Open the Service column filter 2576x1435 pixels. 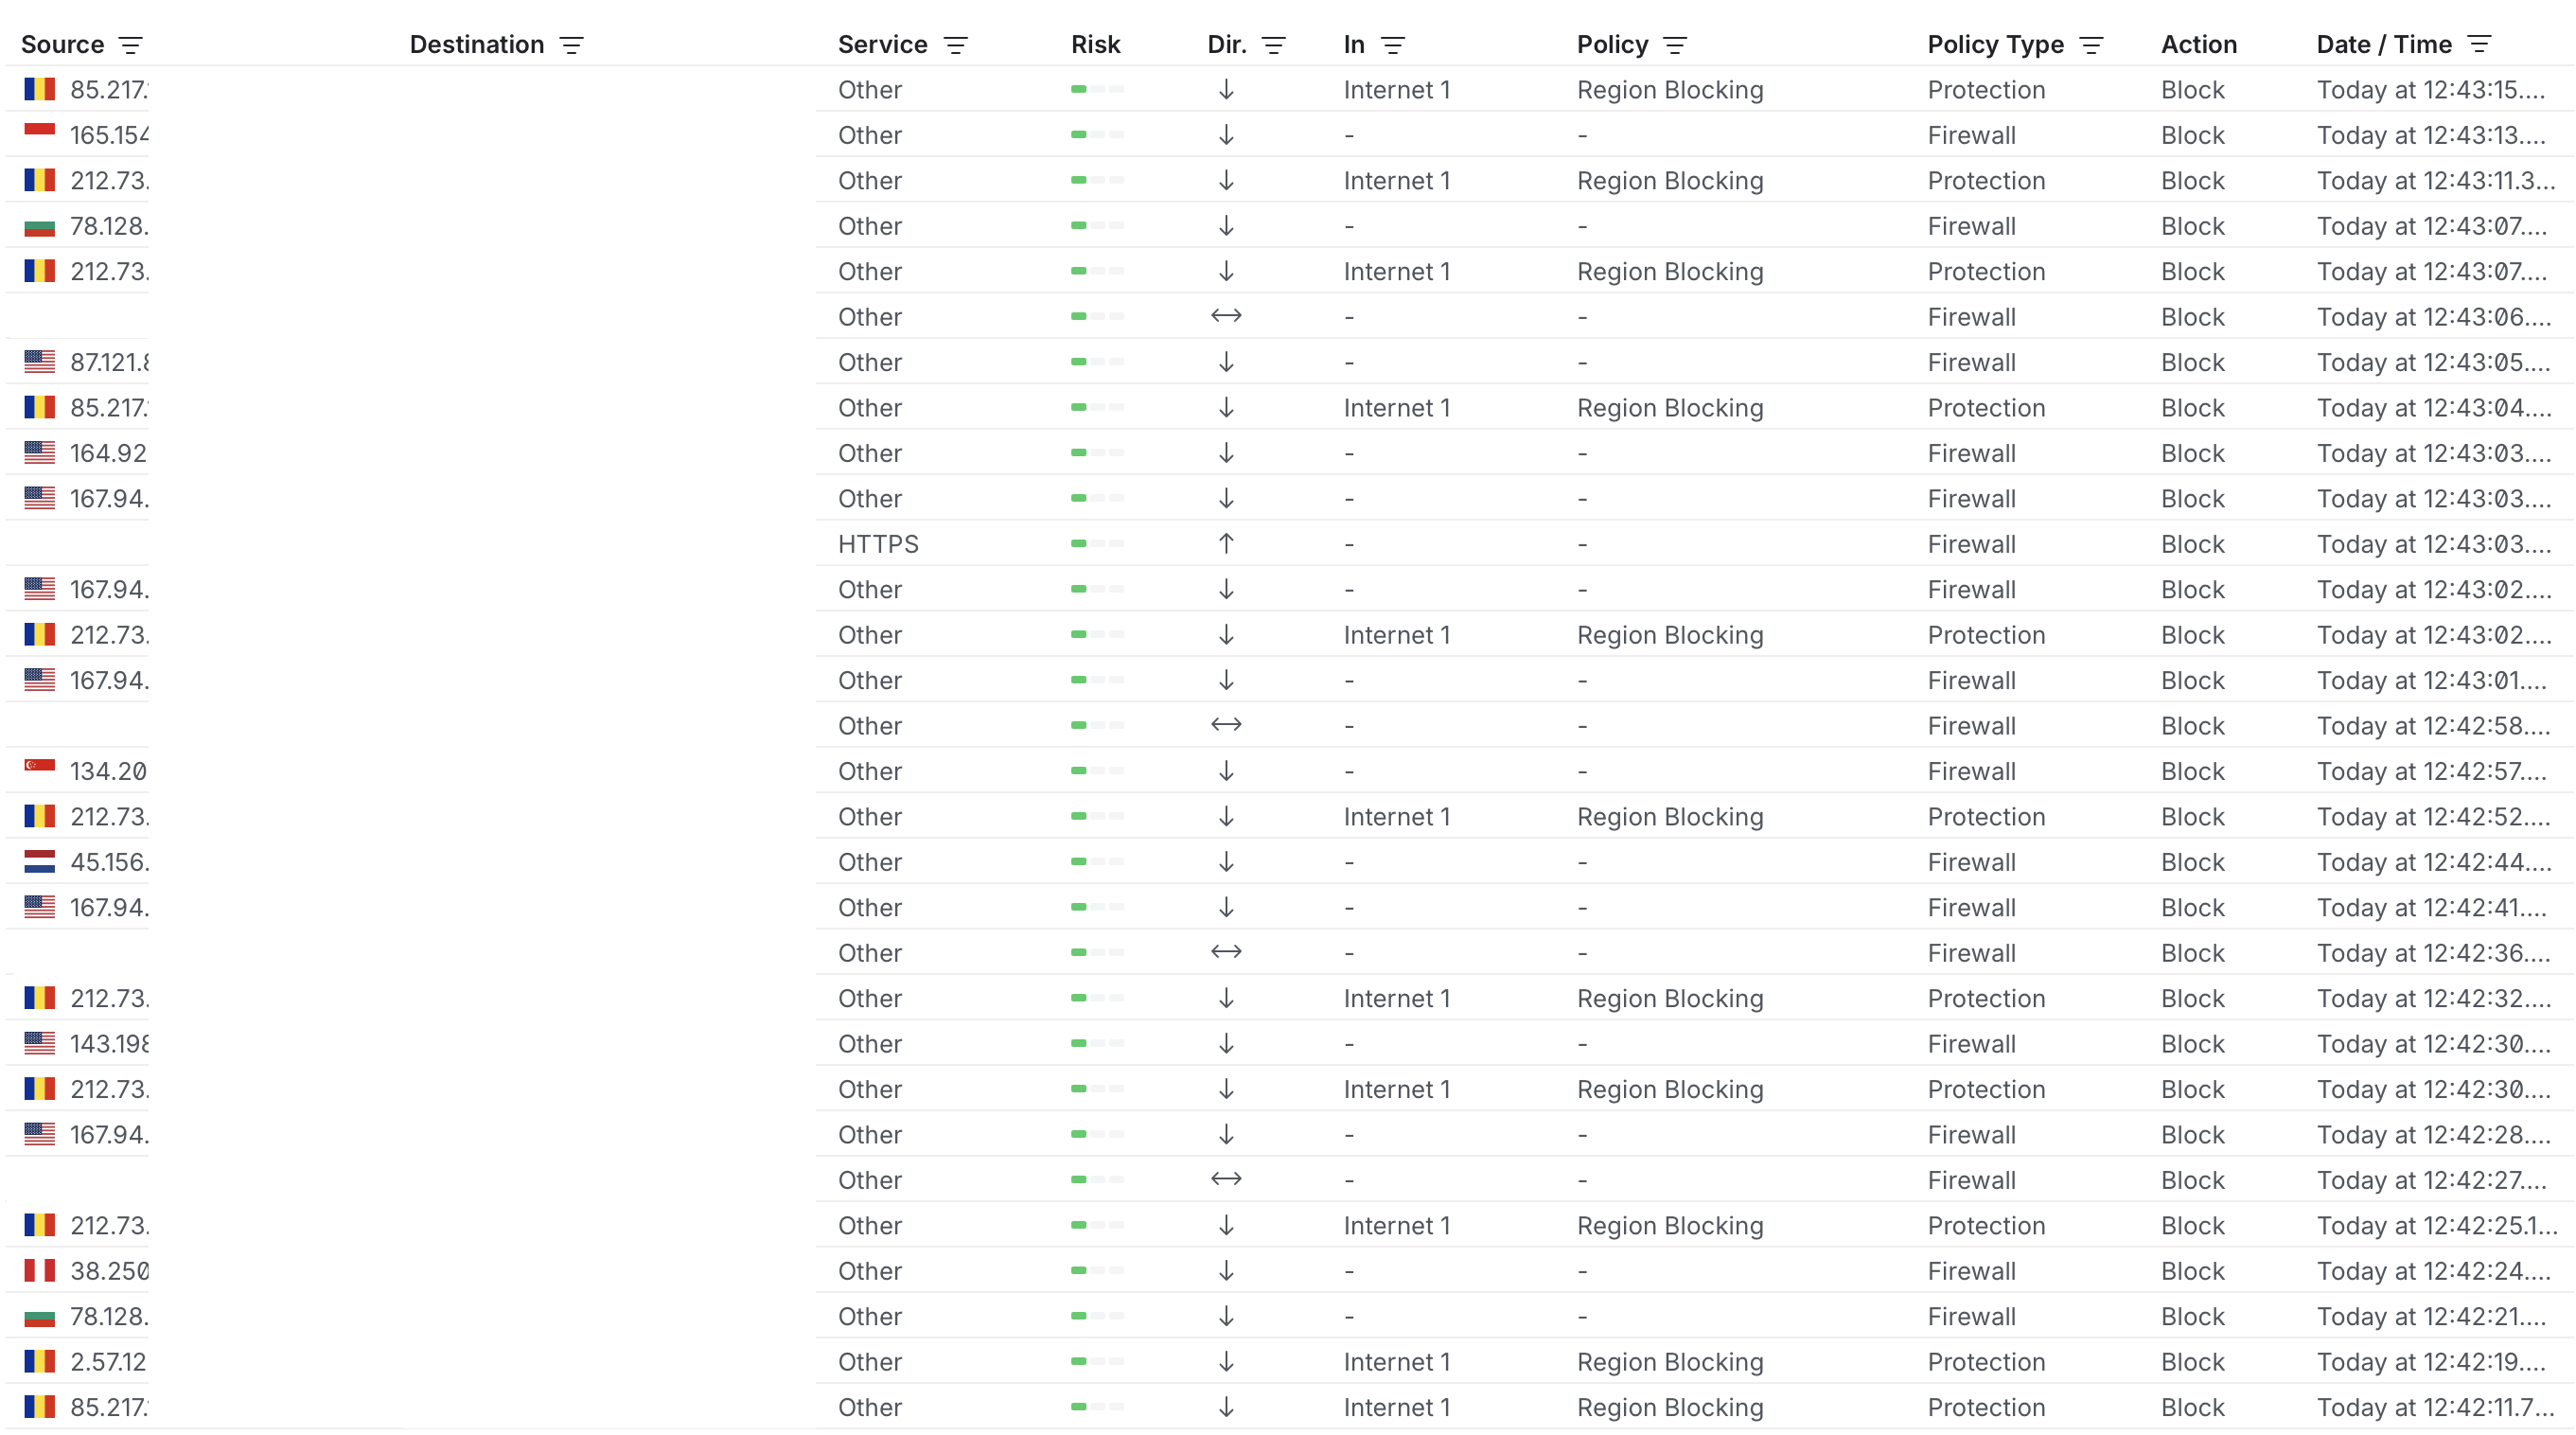pyautogui.click(x=956, y=44)
